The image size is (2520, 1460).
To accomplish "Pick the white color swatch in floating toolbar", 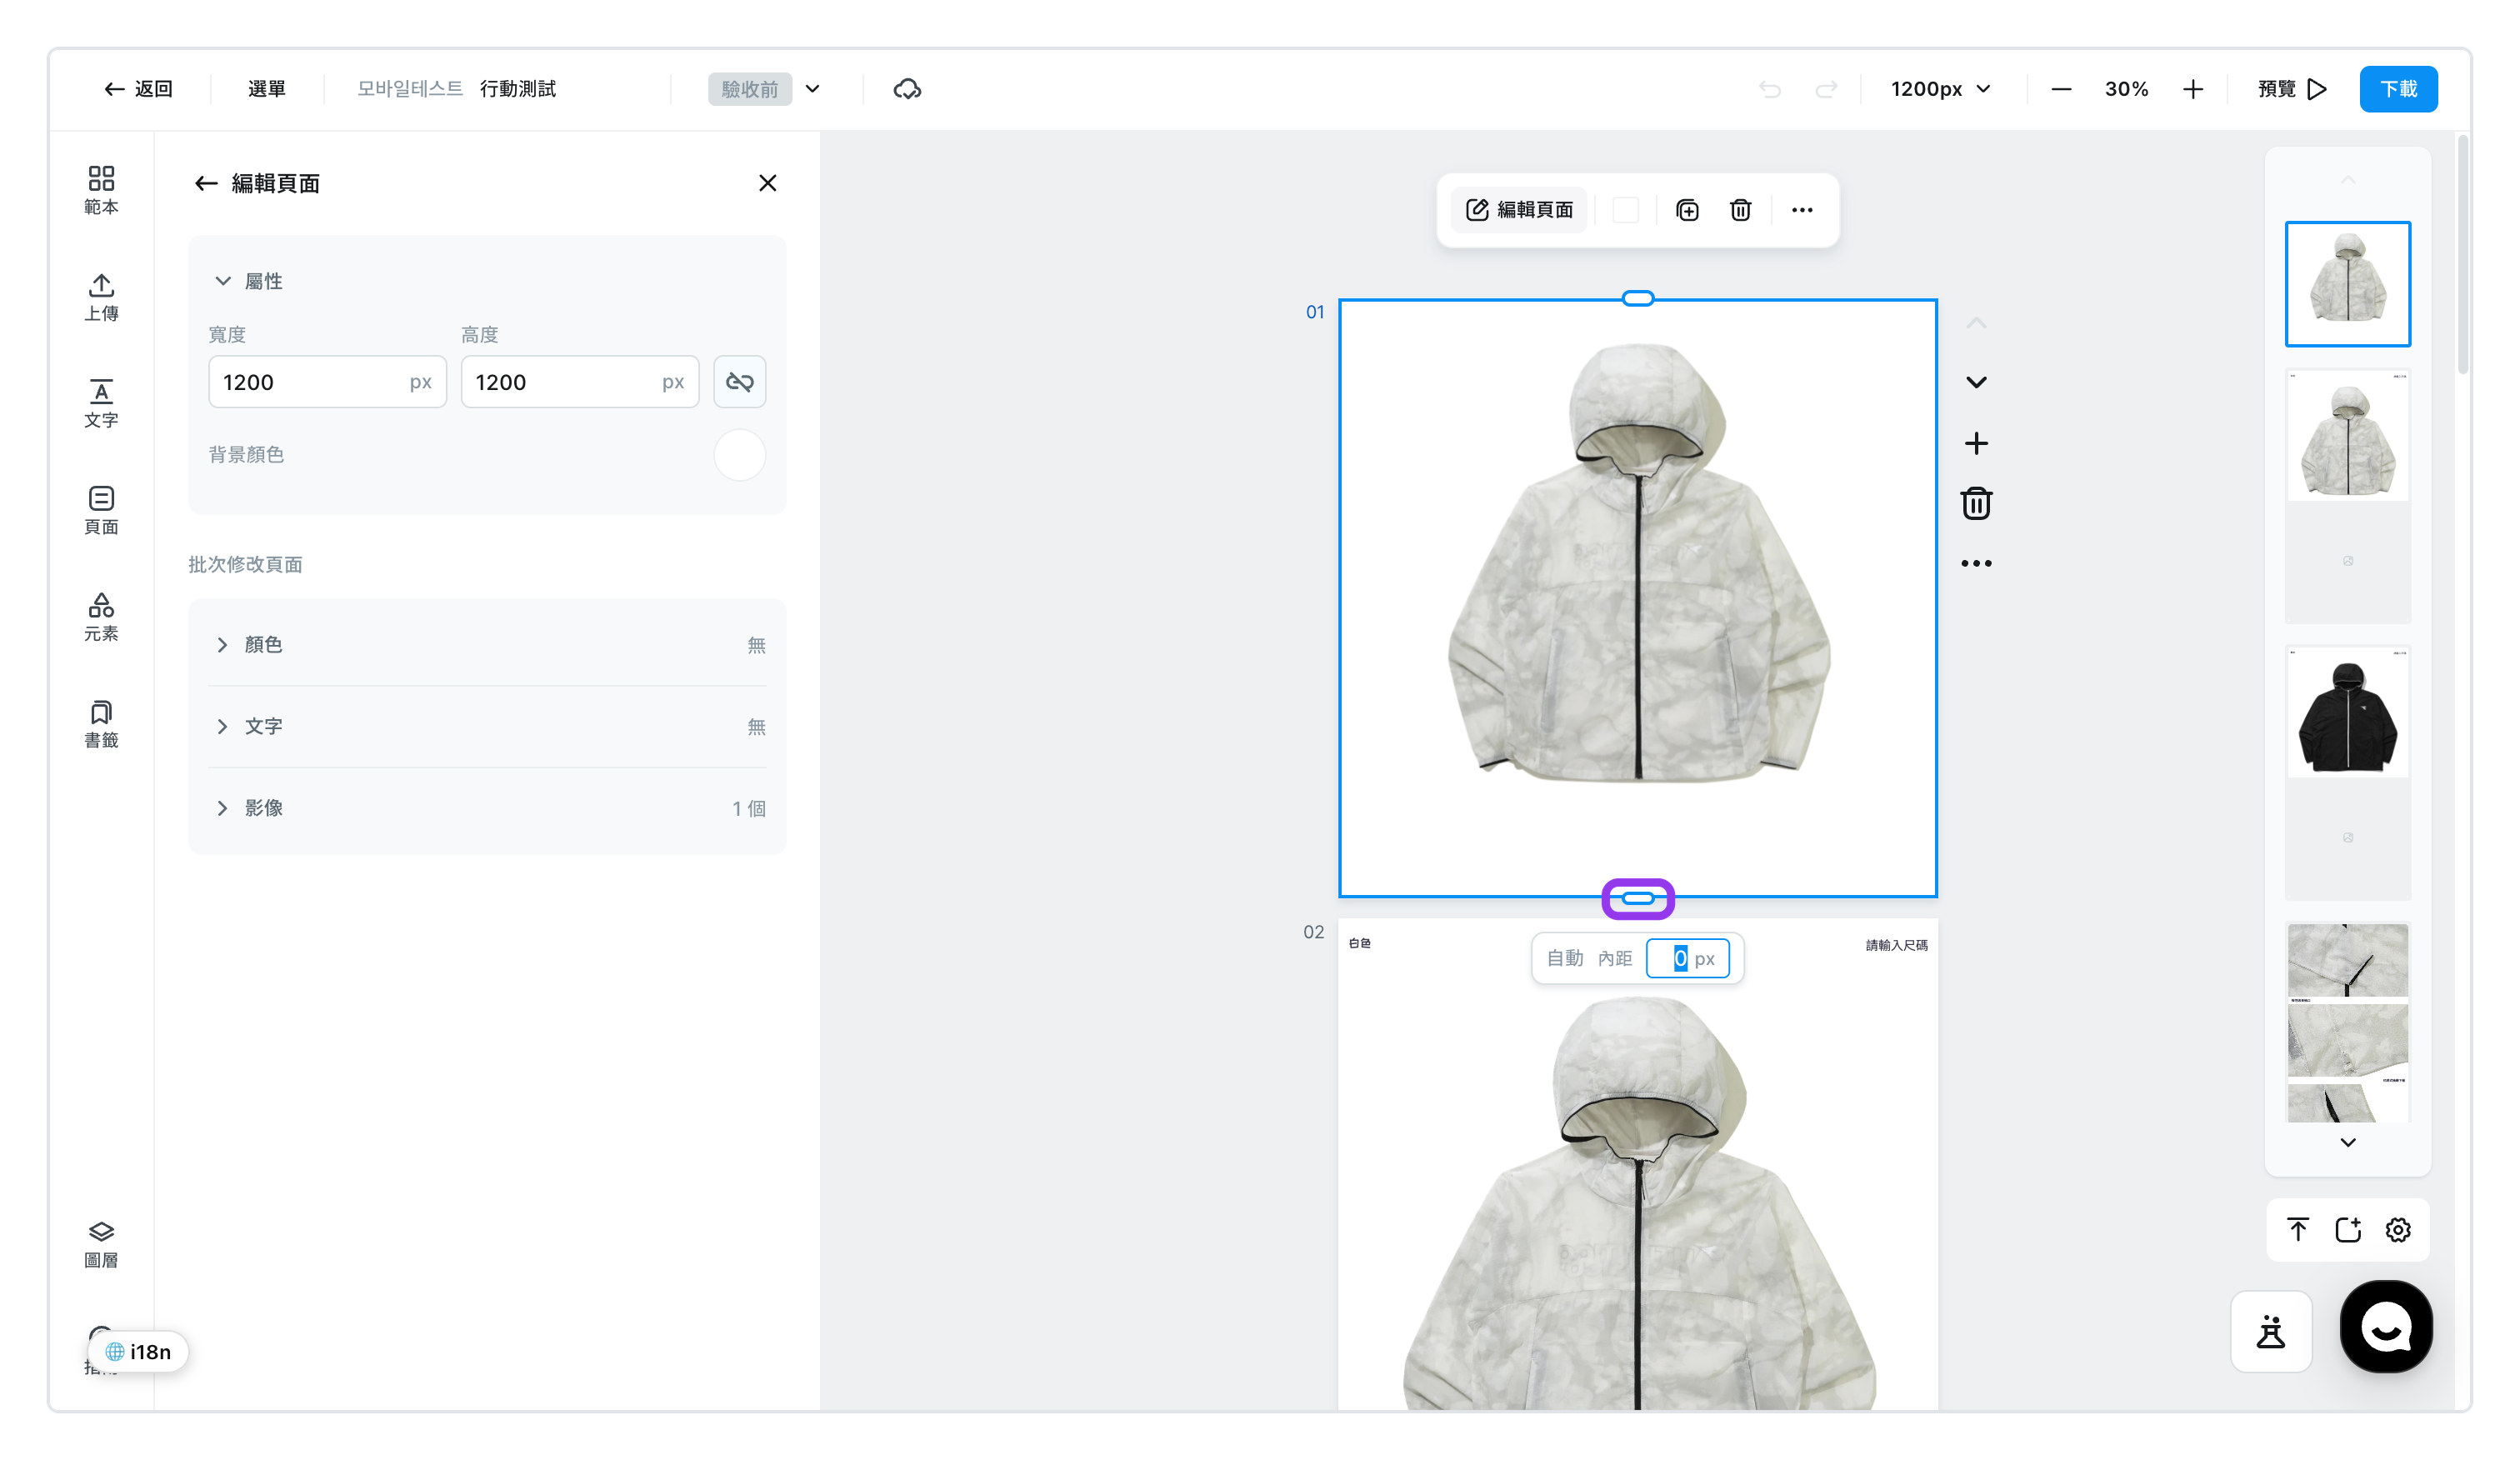I will (x=1626, y=210).
